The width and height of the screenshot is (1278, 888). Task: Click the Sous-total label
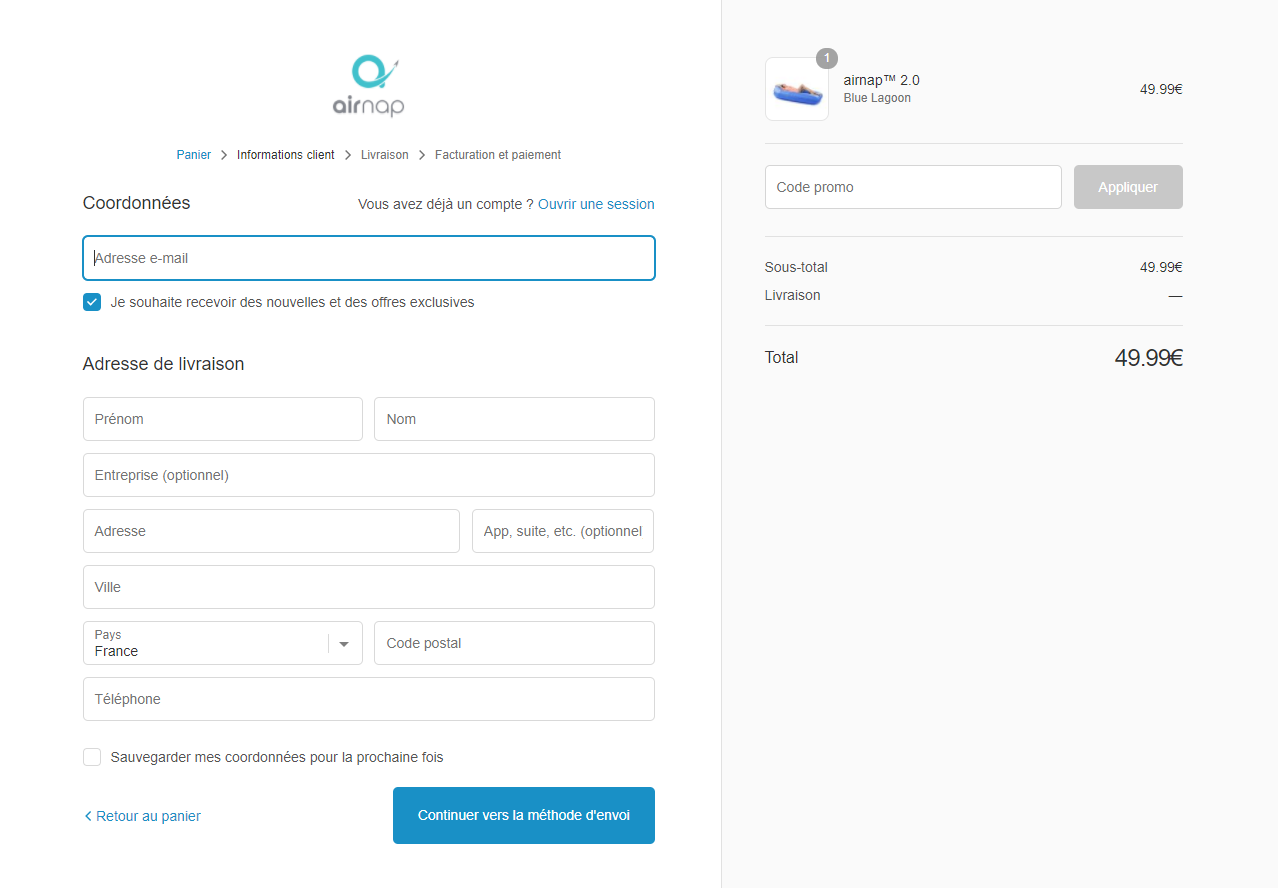796,267
